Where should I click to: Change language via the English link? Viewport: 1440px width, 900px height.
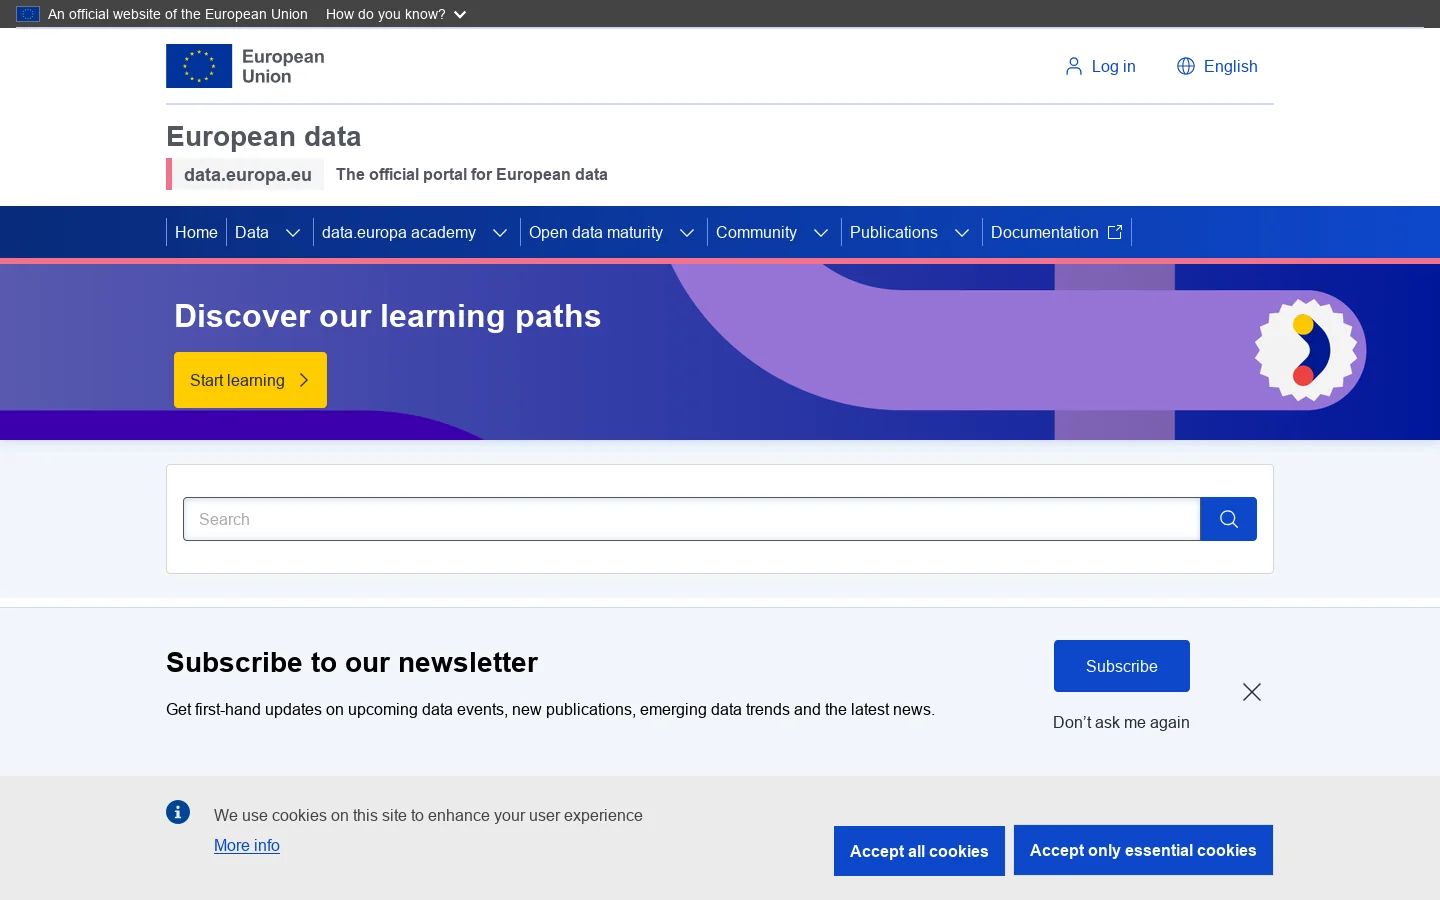pos(1218,66)
